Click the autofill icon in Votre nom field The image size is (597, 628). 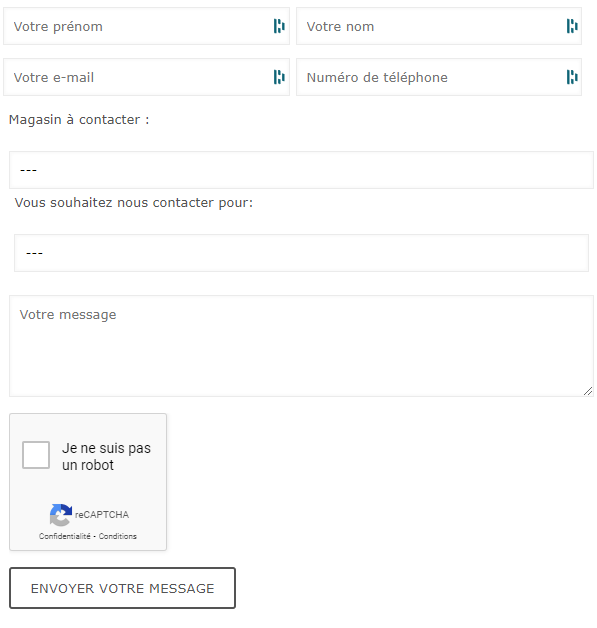(572, 26)
